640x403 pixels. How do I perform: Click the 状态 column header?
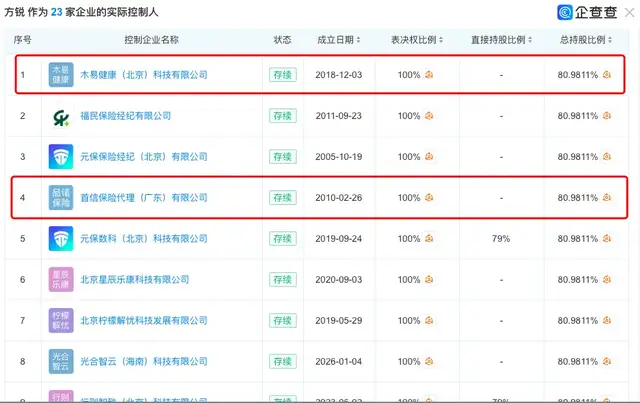point(282,40)
